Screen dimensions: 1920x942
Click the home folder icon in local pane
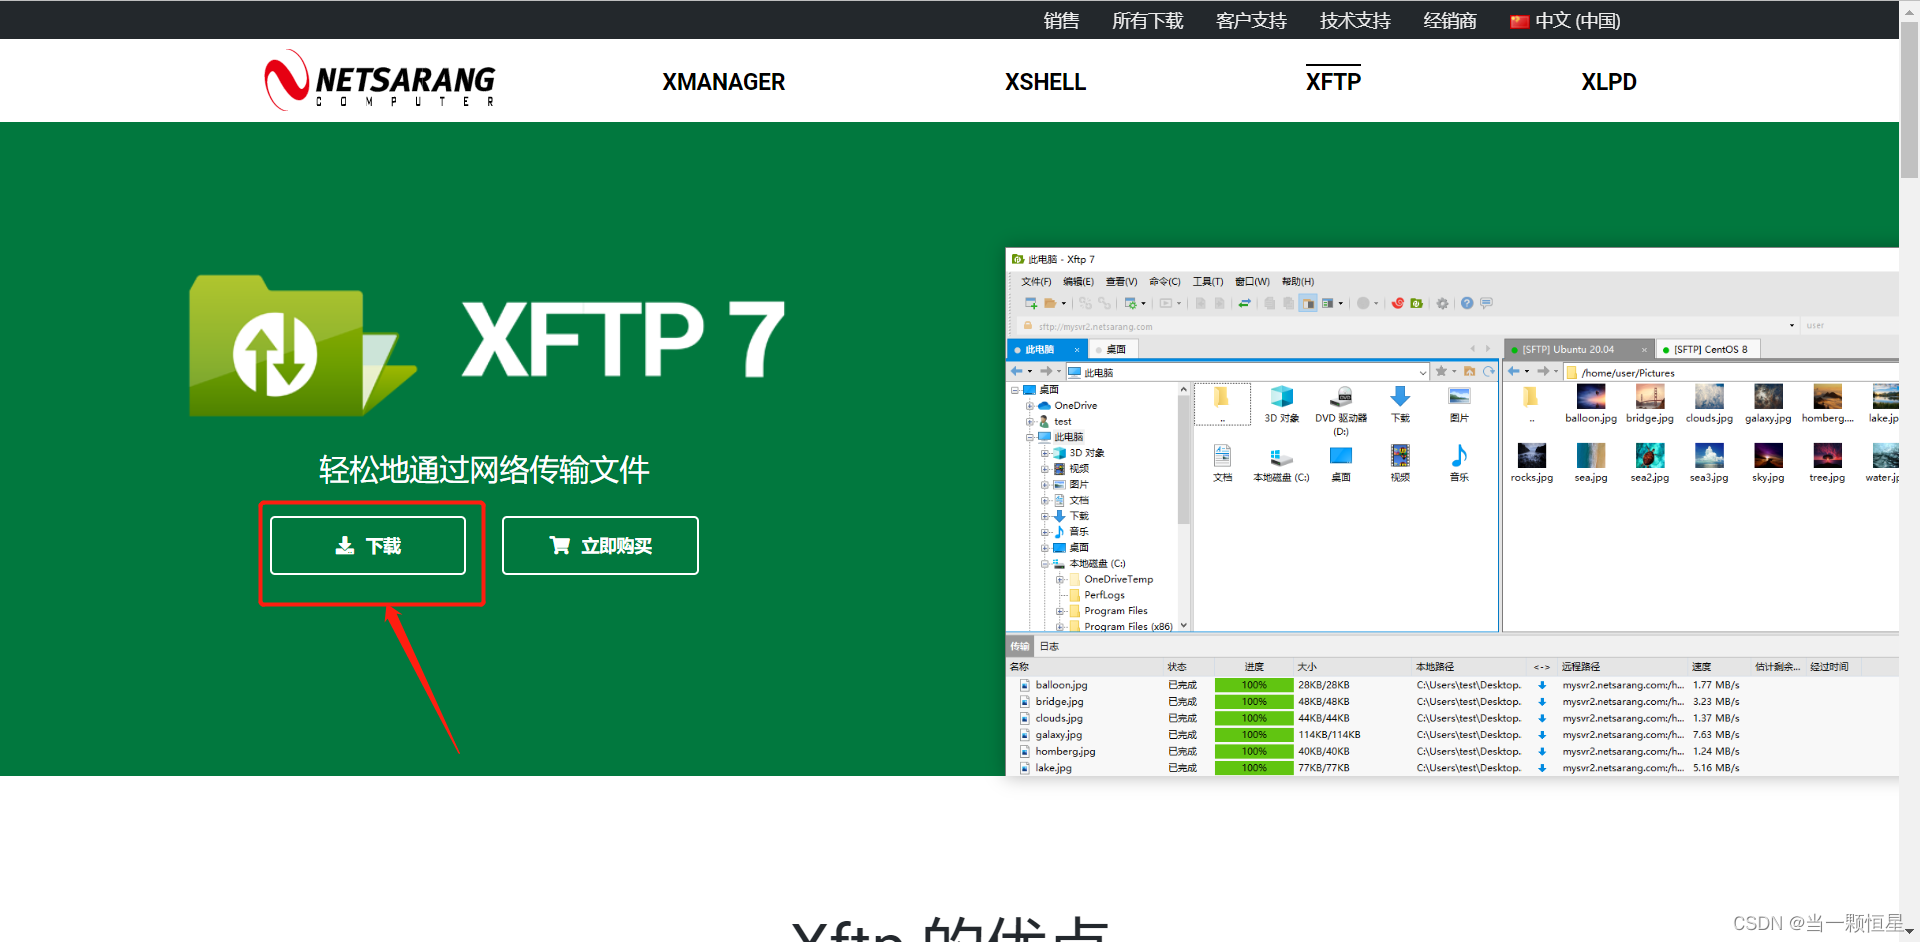point(1470,371)
